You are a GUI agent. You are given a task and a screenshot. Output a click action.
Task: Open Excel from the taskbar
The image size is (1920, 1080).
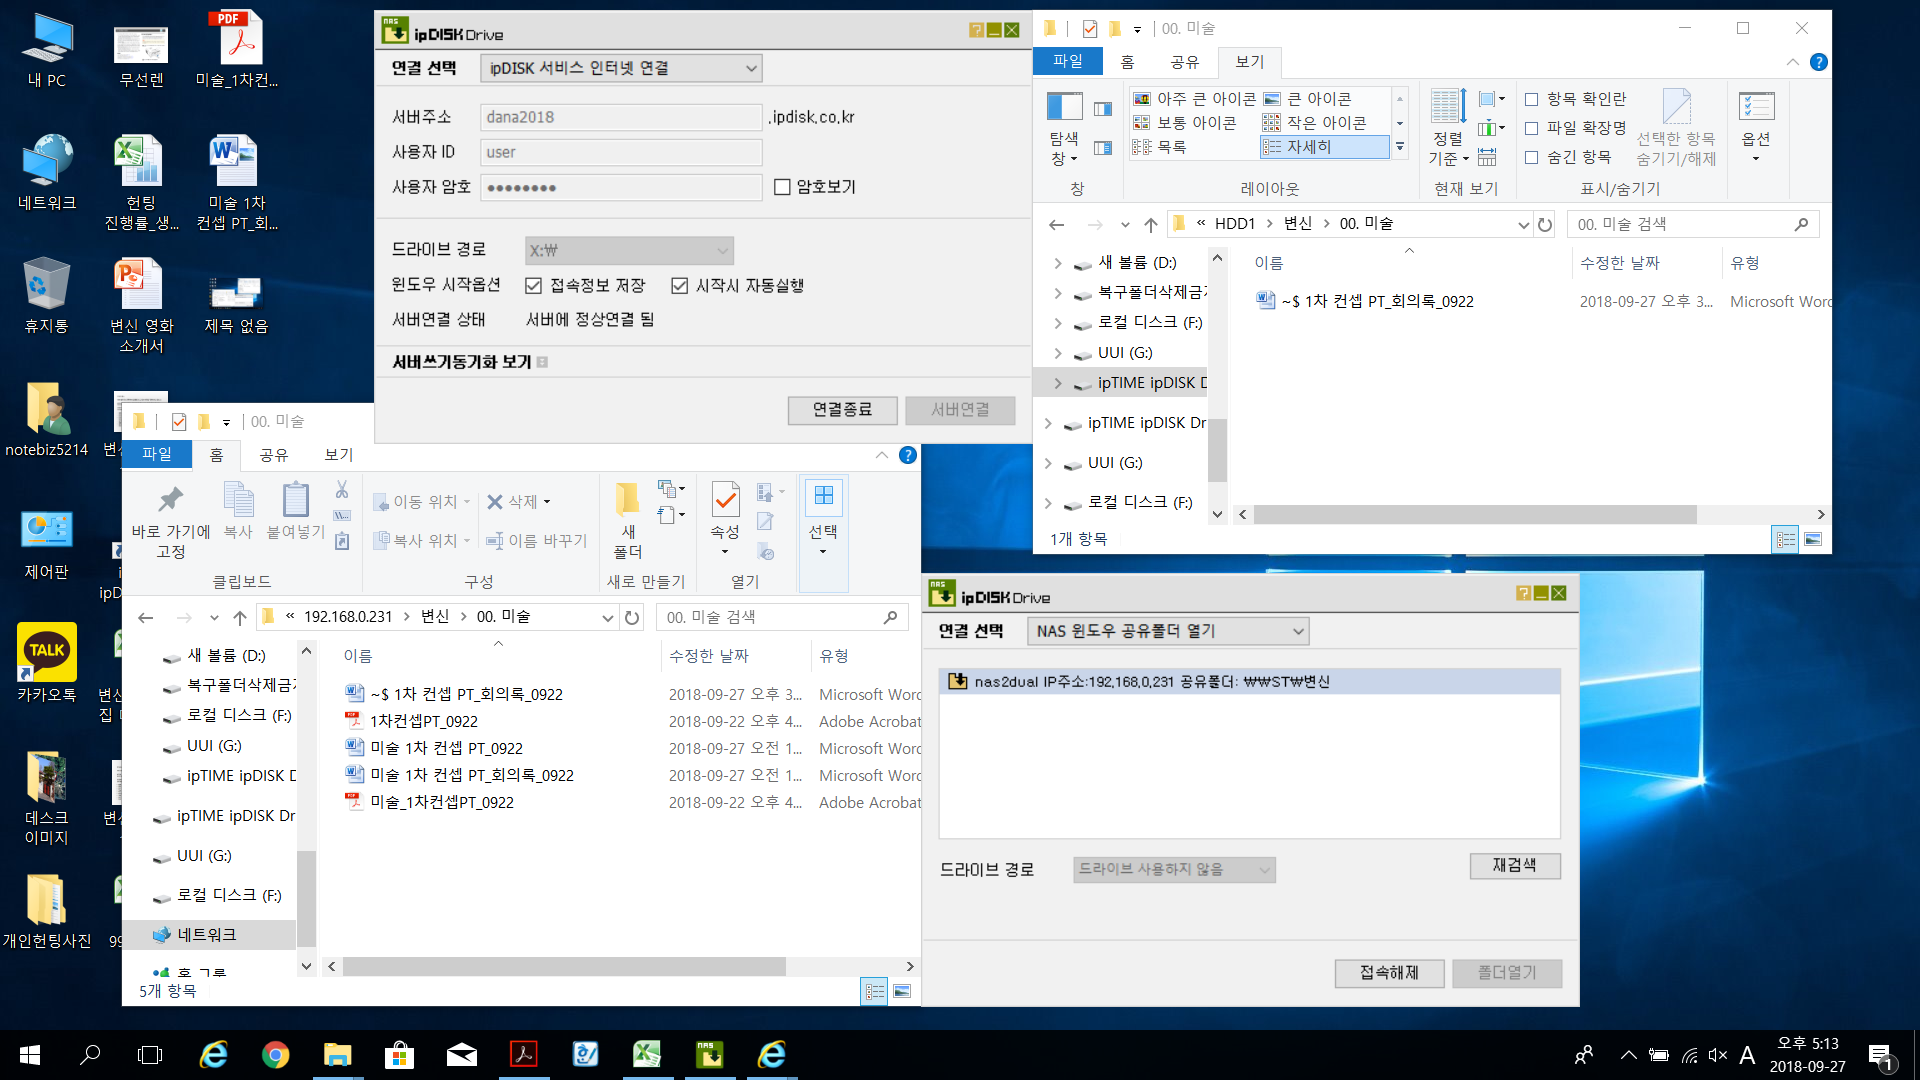(647, 1055)
